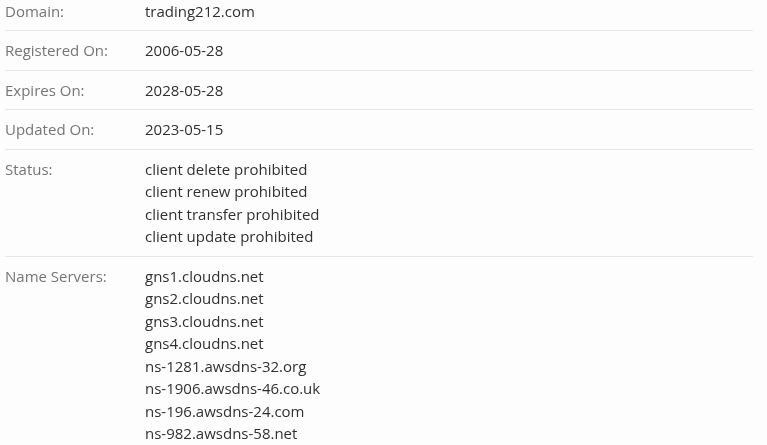Click name server gns4.cloudns.net
The height and width of the screenshot is (445, 767).
204,344
